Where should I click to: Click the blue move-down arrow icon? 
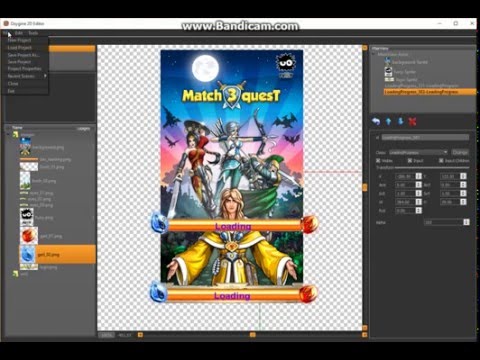point(400,121)
